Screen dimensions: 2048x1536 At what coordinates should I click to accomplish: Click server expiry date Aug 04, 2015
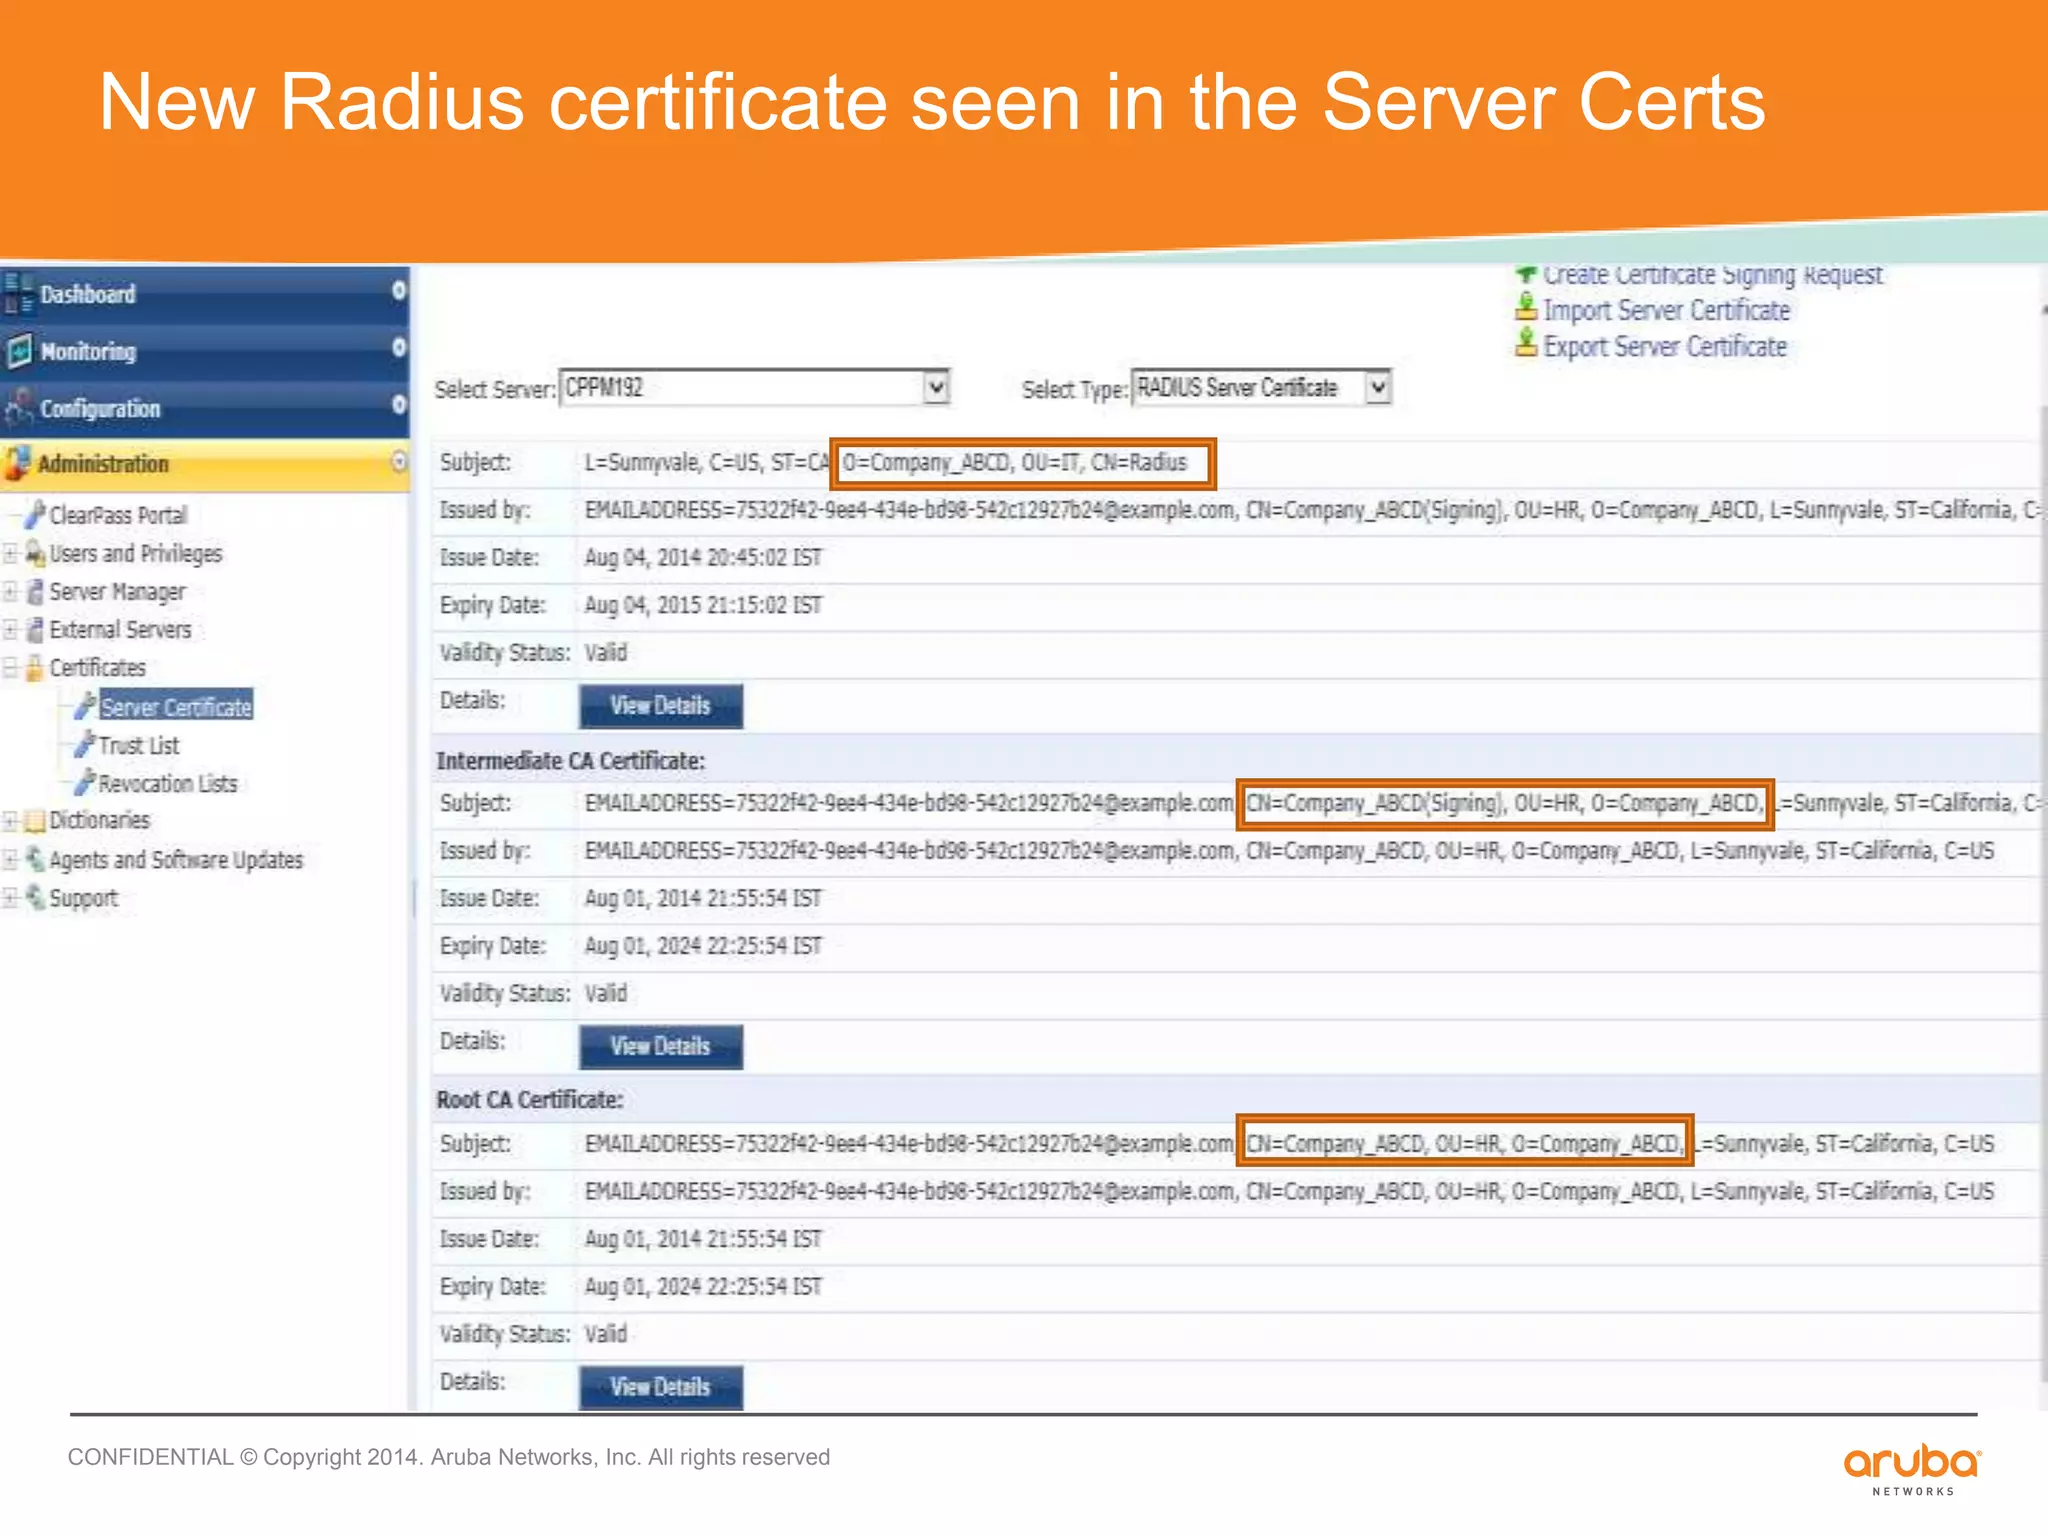pyautogui.click(x=703, y=605)
